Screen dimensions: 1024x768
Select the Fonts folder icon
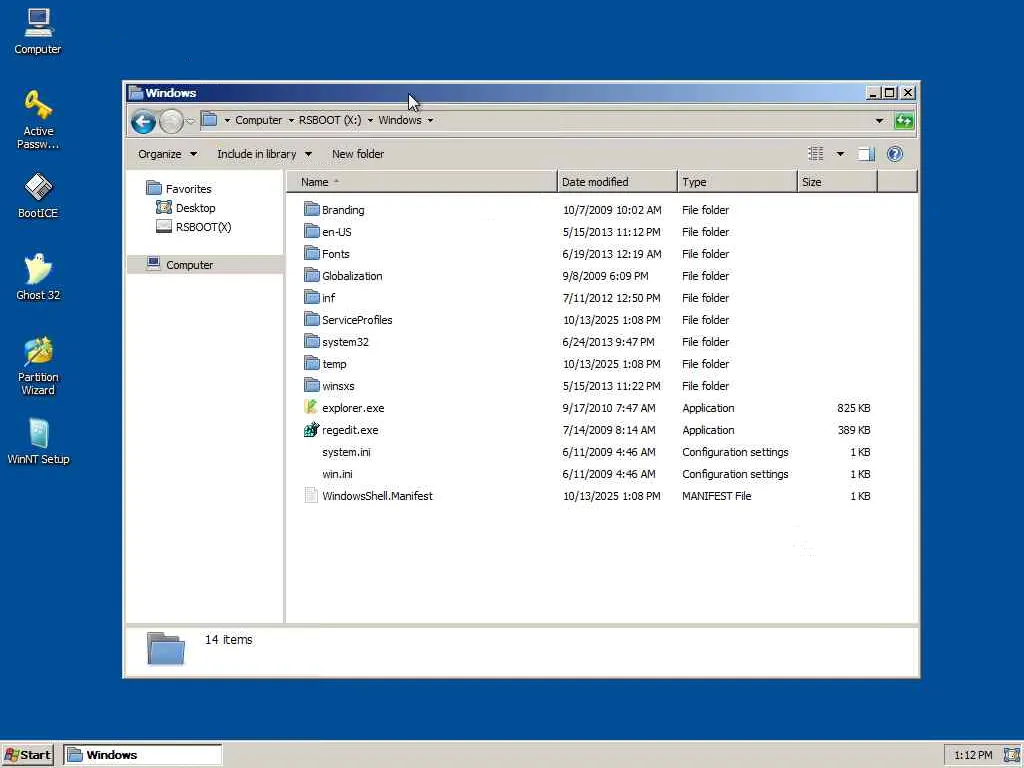(x=312, y=253)
